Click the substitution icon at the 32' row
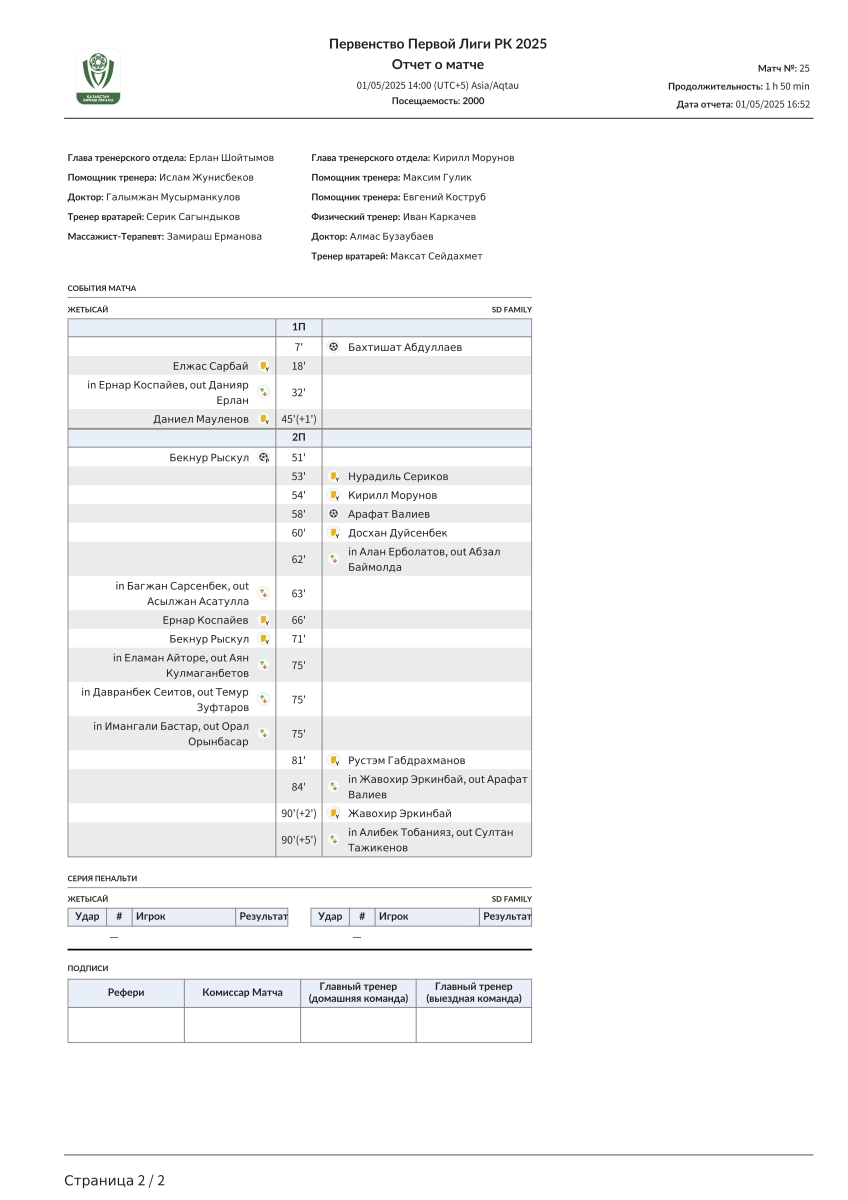848x1200 pixels. click(x=264, y=393)
